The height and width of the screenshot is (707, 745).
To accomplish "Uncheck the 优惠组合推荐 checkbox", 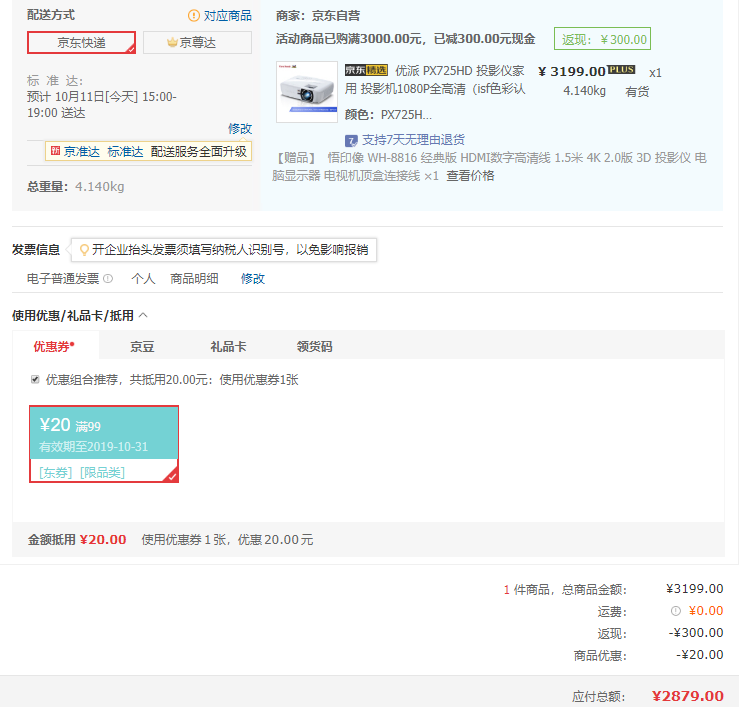I will point(35,379).
